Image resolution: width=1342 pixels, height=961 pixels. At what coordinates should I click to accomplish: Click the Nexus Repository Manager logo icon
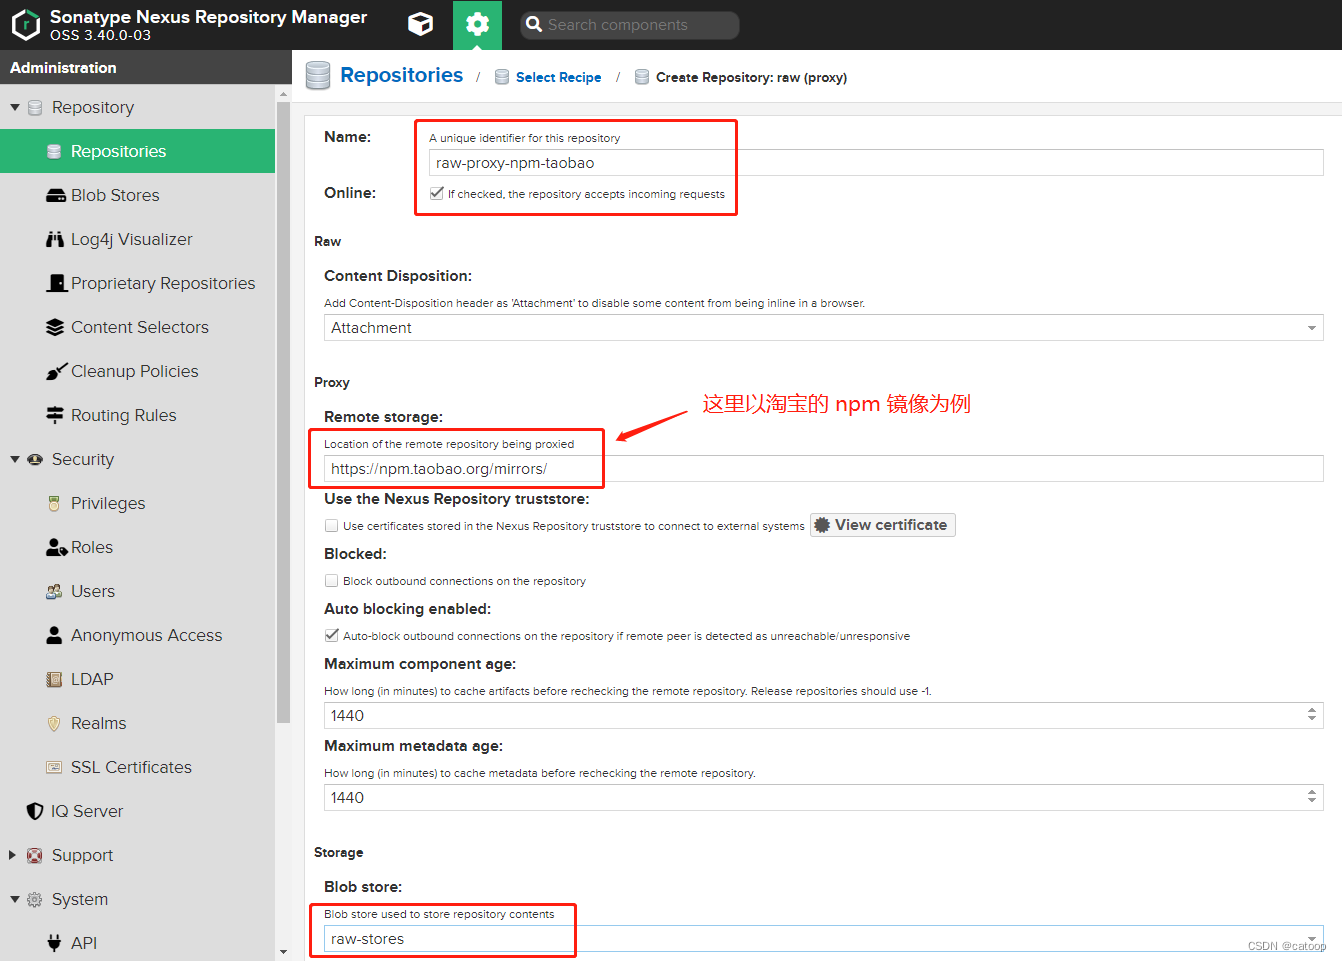[25, 25]
